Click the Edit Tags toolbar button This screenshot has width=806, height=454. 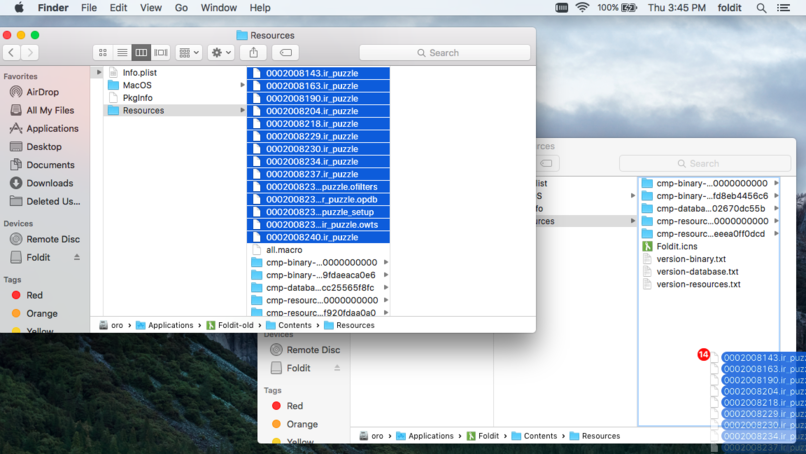point(285,52)
